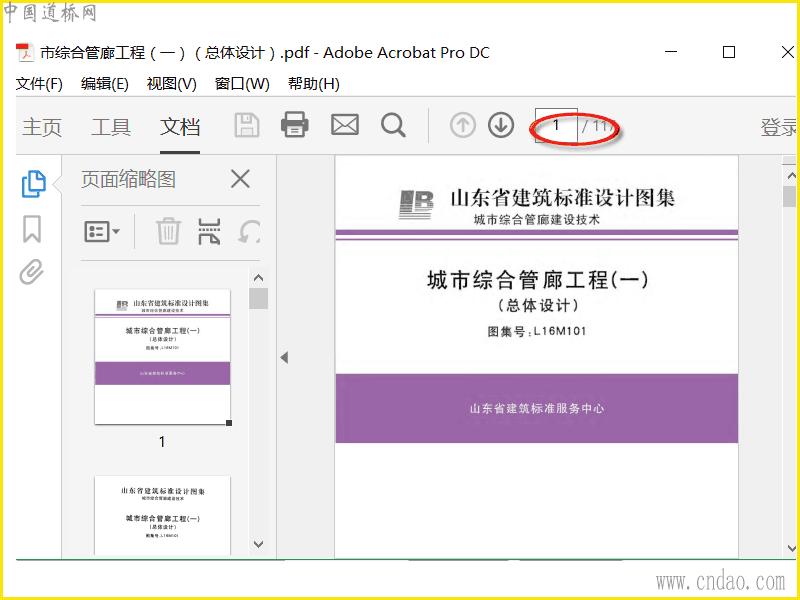Click the 图集号:L16M101 text in the document

tap(537, 332)
